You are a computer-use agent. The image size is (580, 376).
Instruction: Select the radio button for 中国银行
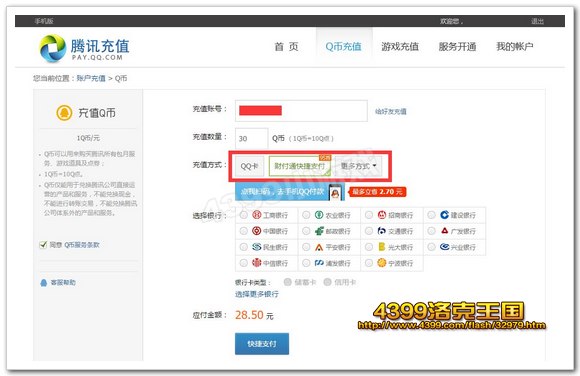pyautogui.click(x=243, y=231)
